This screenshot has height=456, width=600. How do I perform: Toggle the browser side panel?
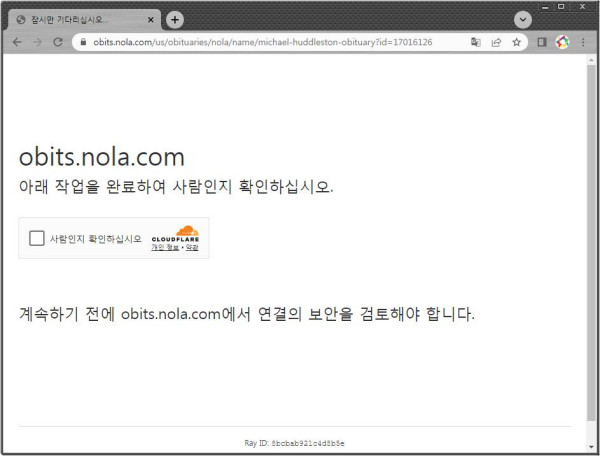(542, 43)
